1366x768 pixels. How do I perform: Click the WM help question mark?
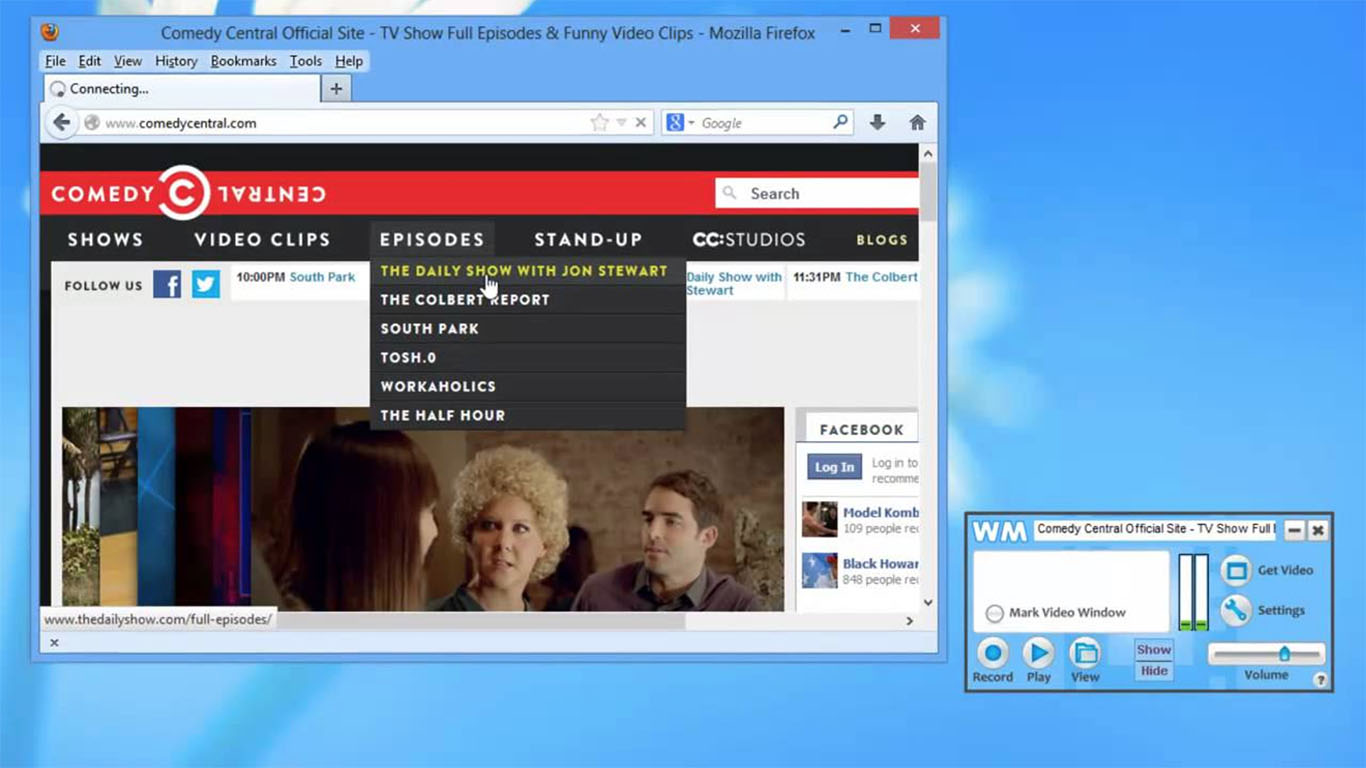[x=1320, y=680]
